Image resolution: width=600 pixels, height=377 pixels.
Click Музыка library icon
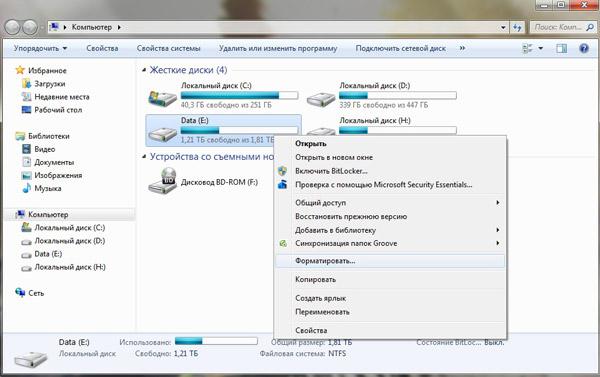tap(26, 188)
